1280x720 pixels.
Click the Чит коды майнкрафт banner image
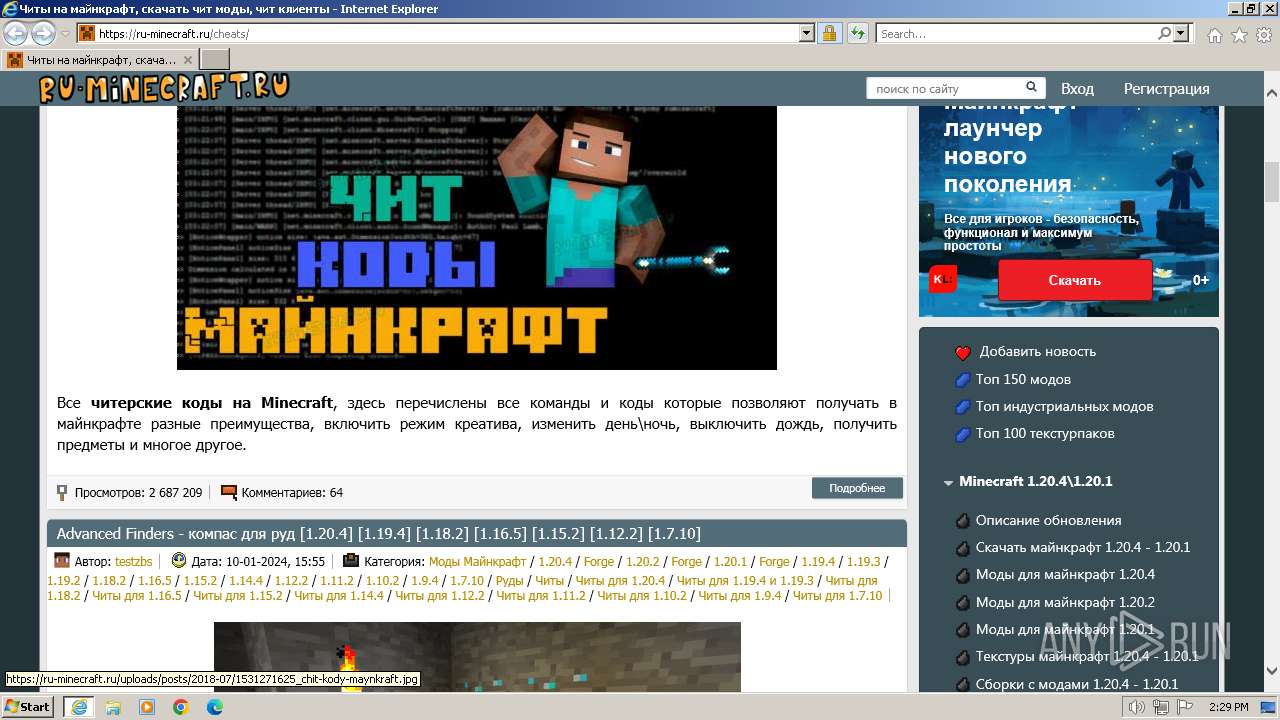(477, 238)
